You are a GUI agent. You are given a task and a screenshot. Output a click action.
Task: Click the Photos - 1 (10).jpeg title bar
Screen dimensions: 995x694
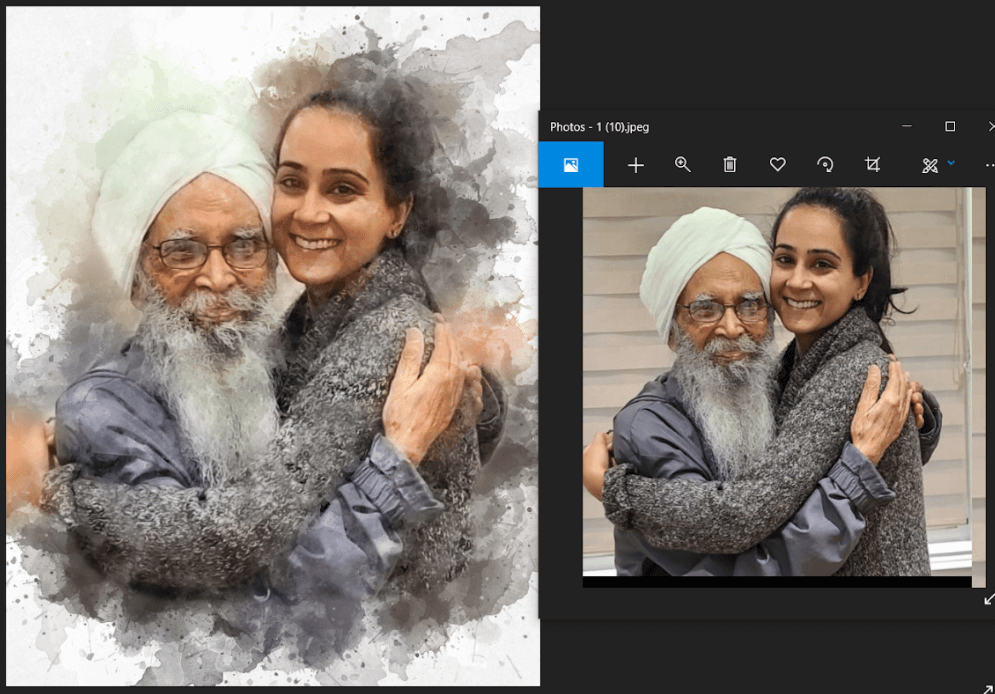coord(700,127)
